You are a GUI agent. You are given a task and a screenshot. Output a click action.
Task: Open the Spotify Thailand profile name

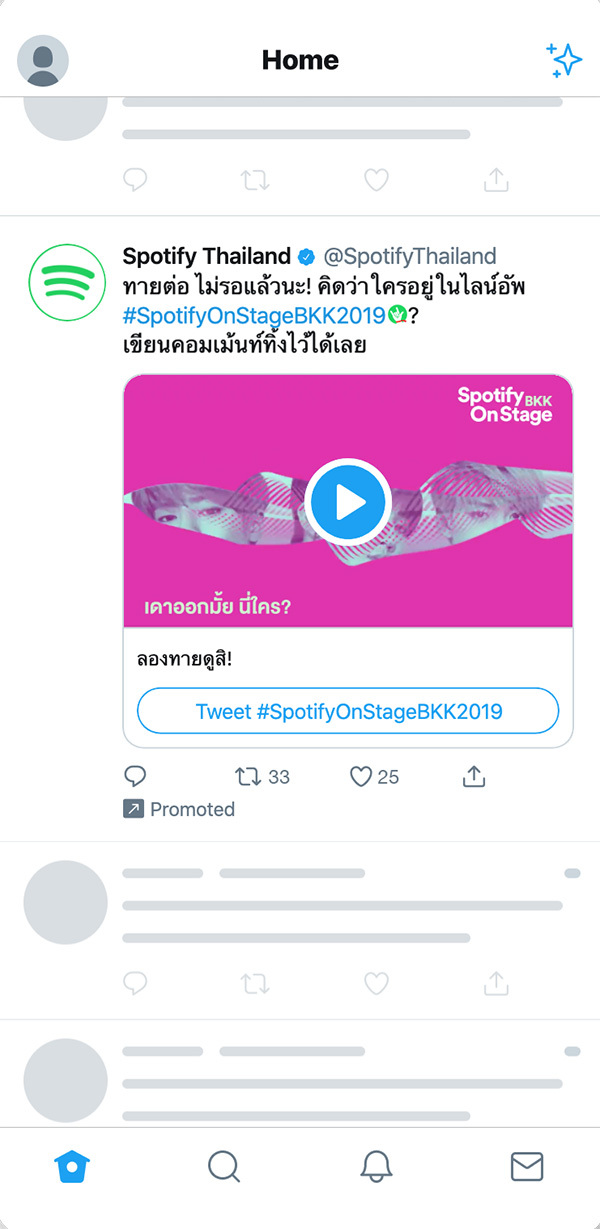point(207,256)
